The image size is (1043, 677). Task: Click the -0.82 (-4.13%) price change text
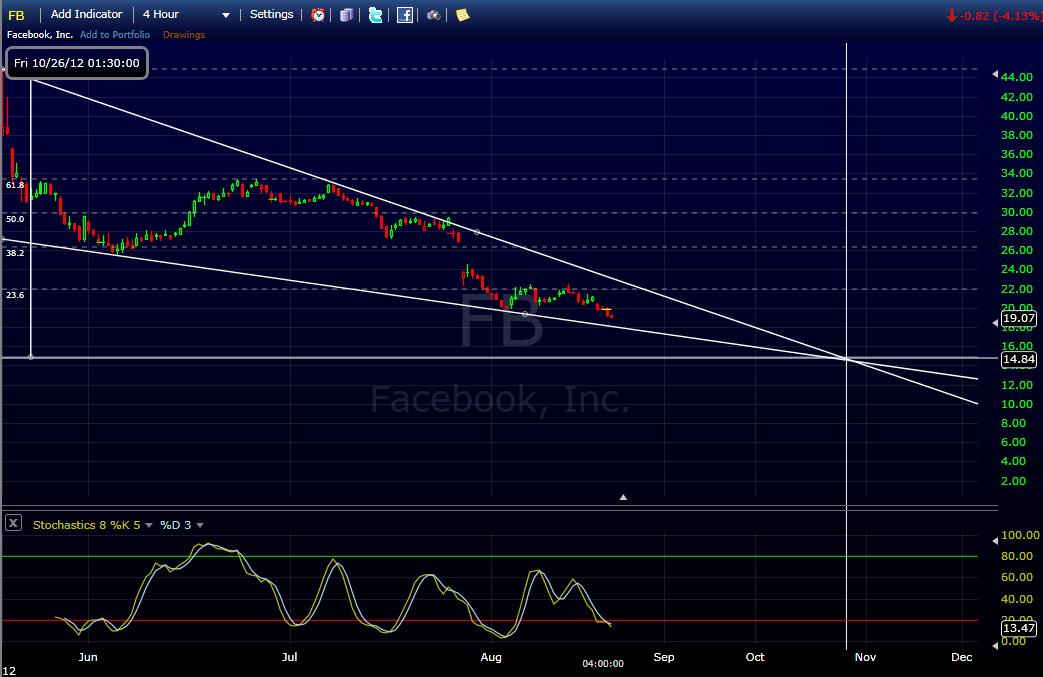(1000, 15)
